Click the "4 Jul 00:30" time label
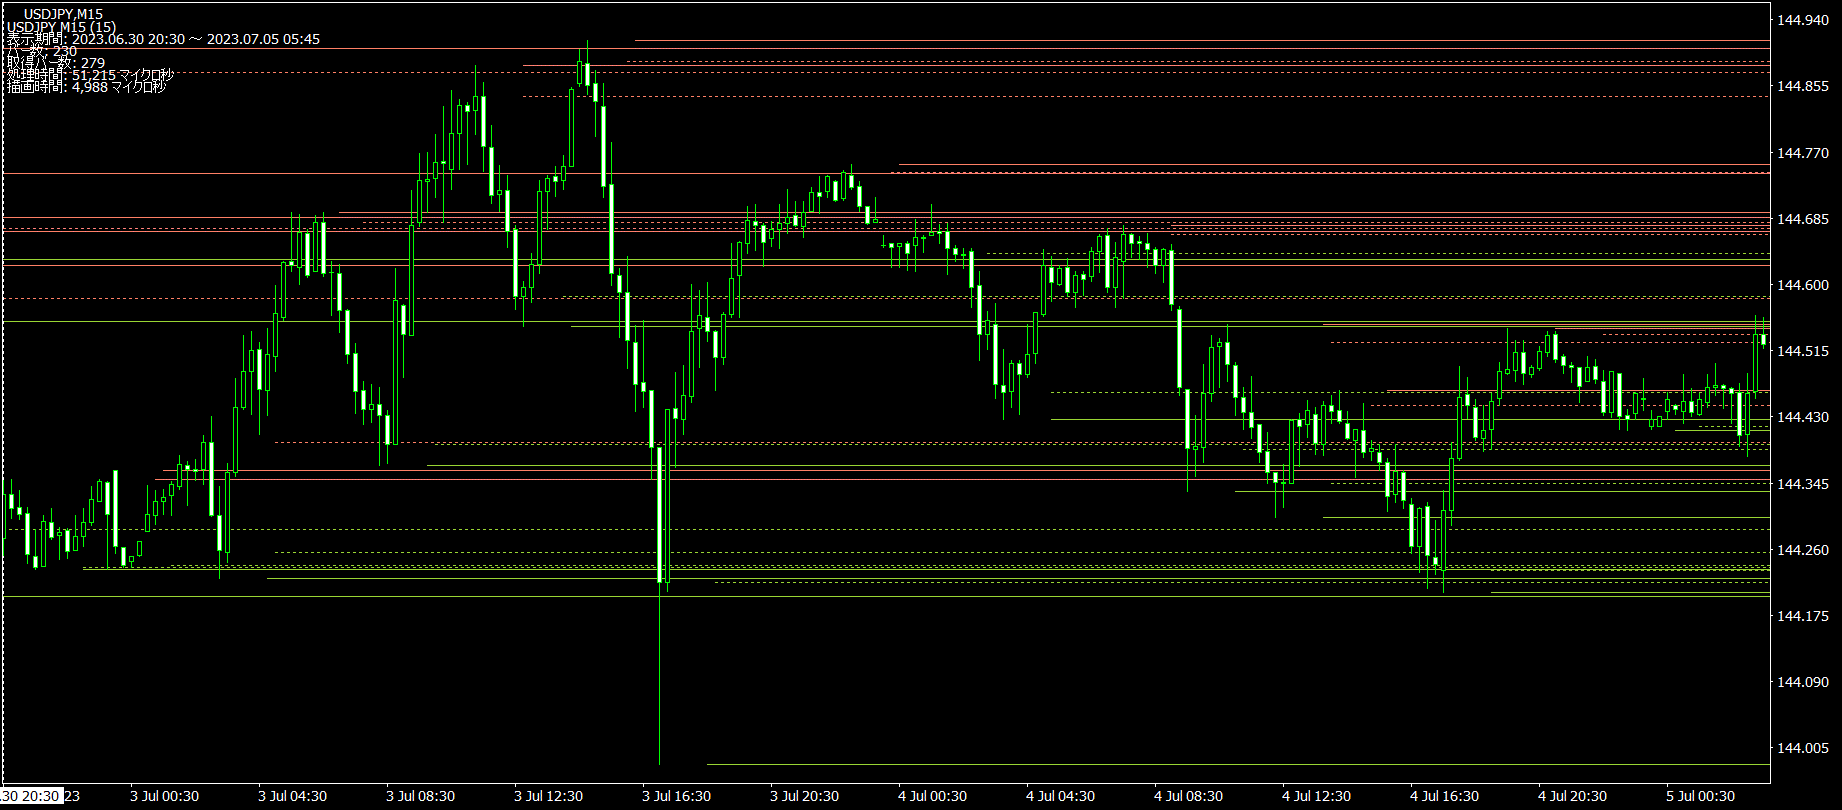1842x810 pixels. [x=933, y=797]
